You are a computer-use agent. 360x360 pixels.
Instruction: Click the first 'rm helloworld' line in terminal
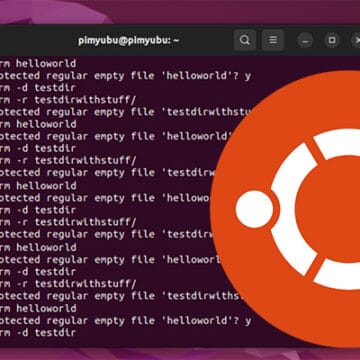(x=38, y=63)
